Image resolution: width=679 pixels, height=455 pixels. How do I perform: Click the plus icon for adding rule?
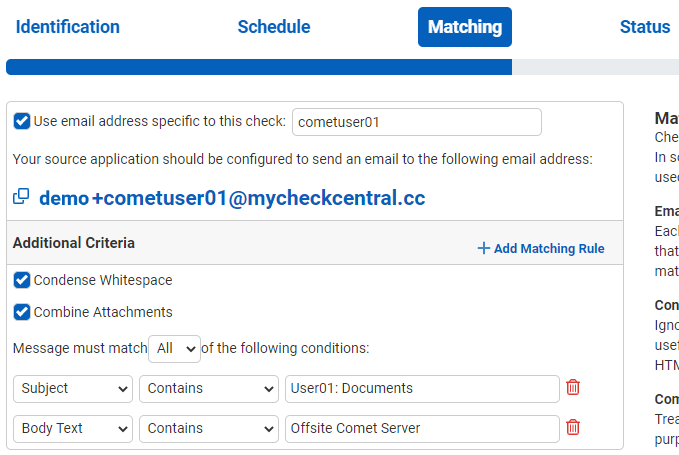point(484,248)
